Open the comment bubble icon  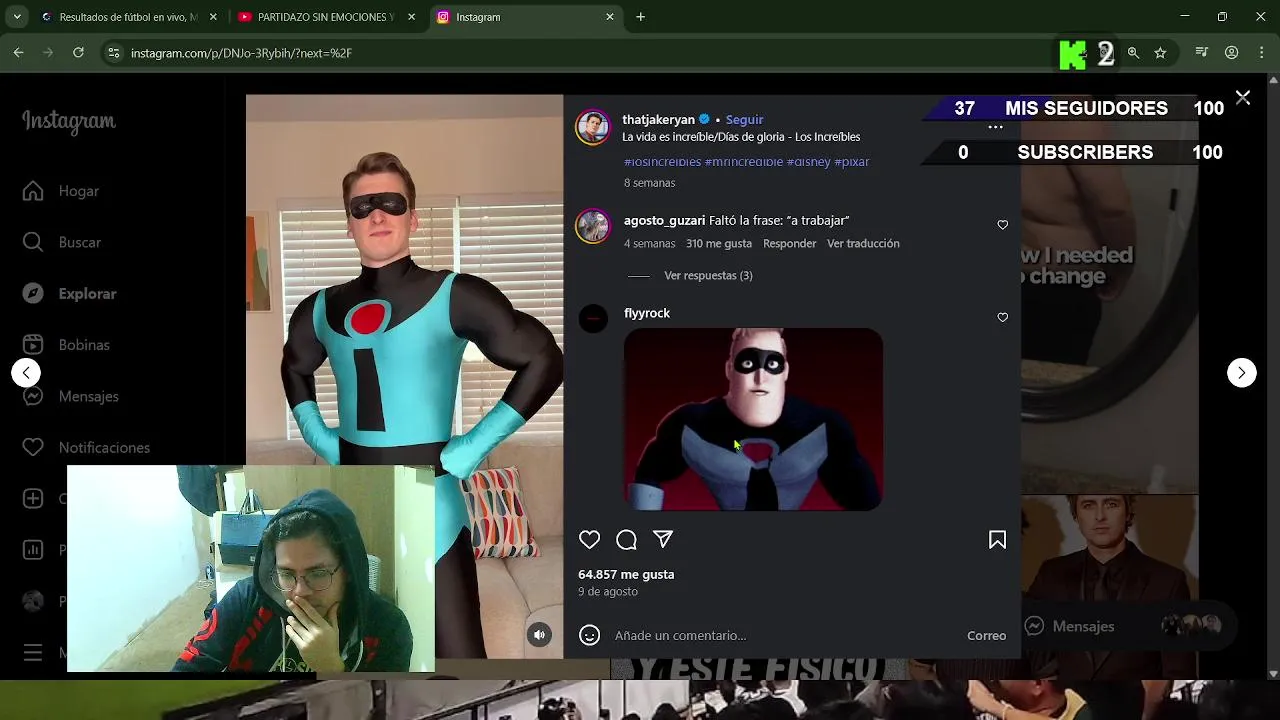(x=626, y=540)
